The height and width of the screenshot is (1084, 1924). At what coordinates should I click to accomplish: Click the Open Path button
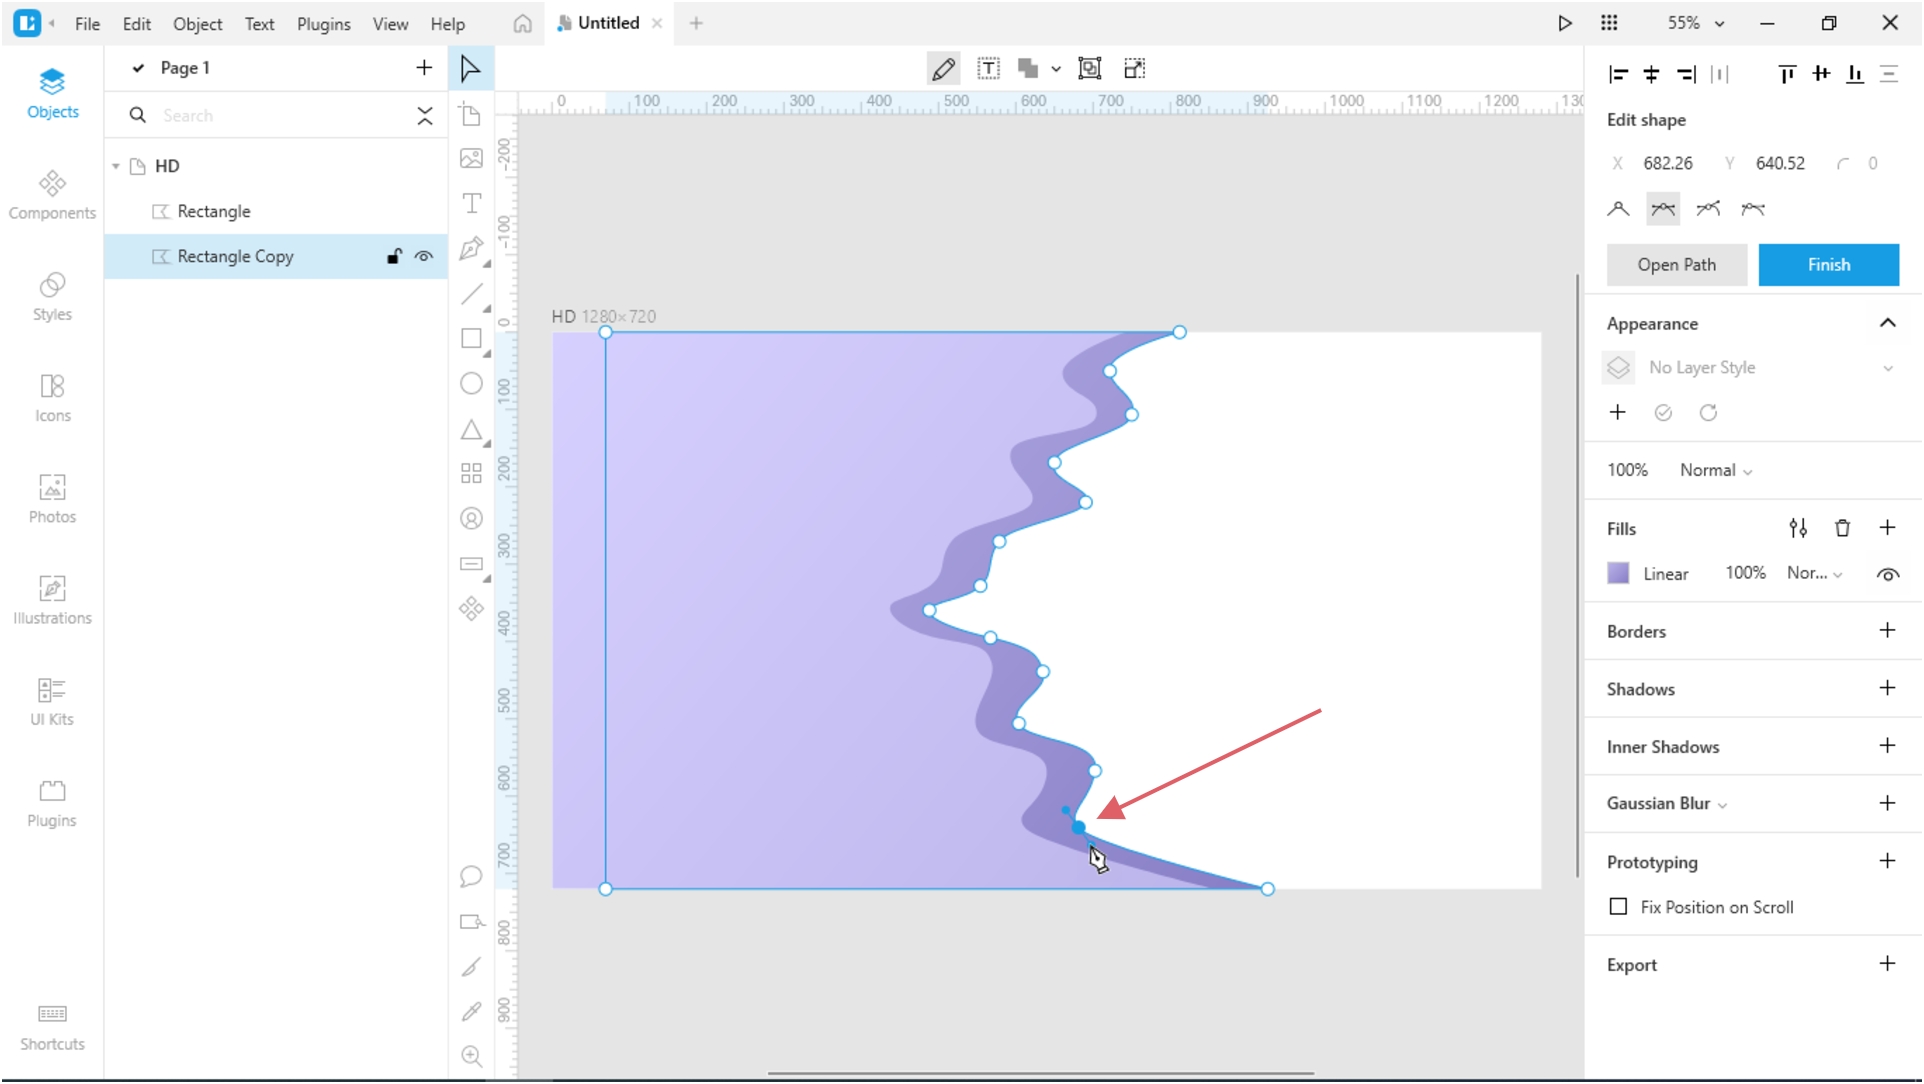click(x=1677, y=264)
